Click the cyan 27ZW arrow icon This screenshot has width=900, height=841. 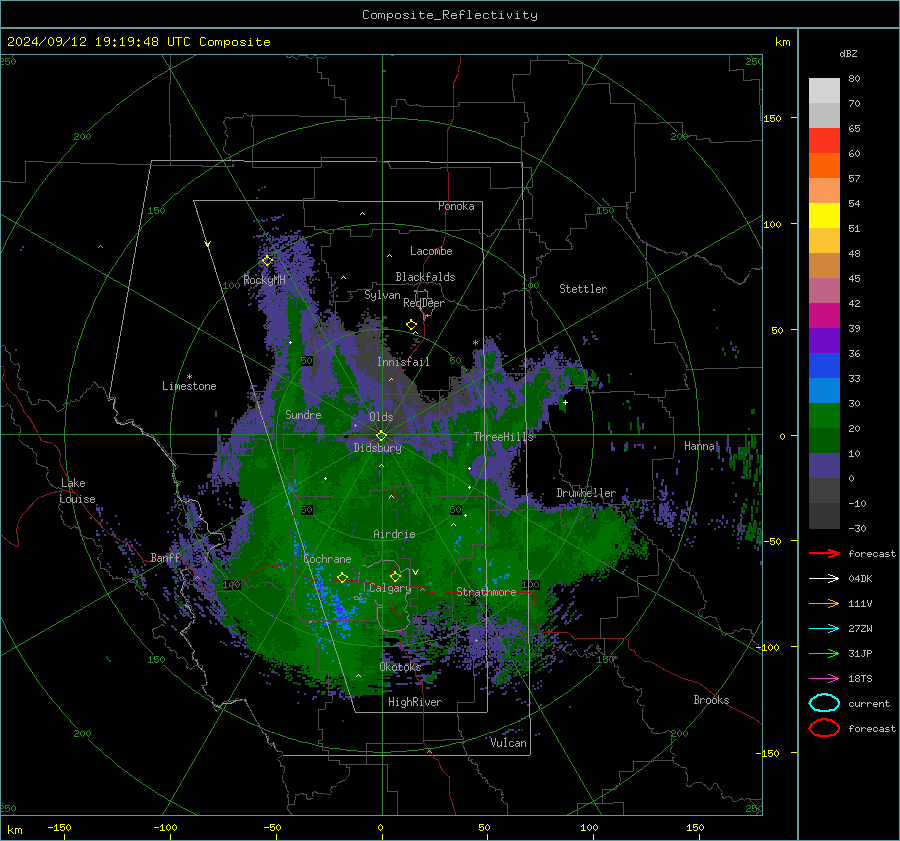coord(824,629)
